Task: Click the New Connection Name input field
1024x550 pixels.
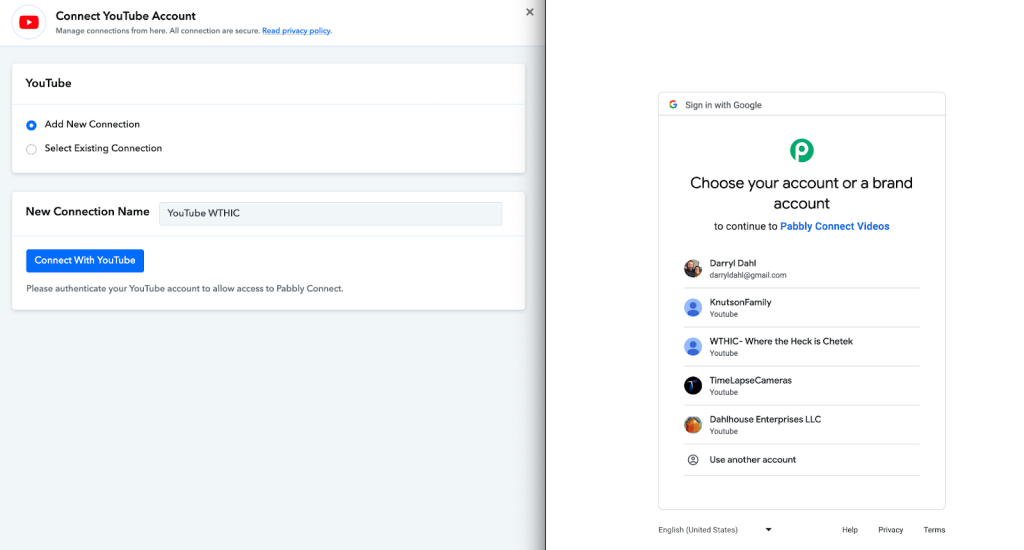Action: click(330, 213)
